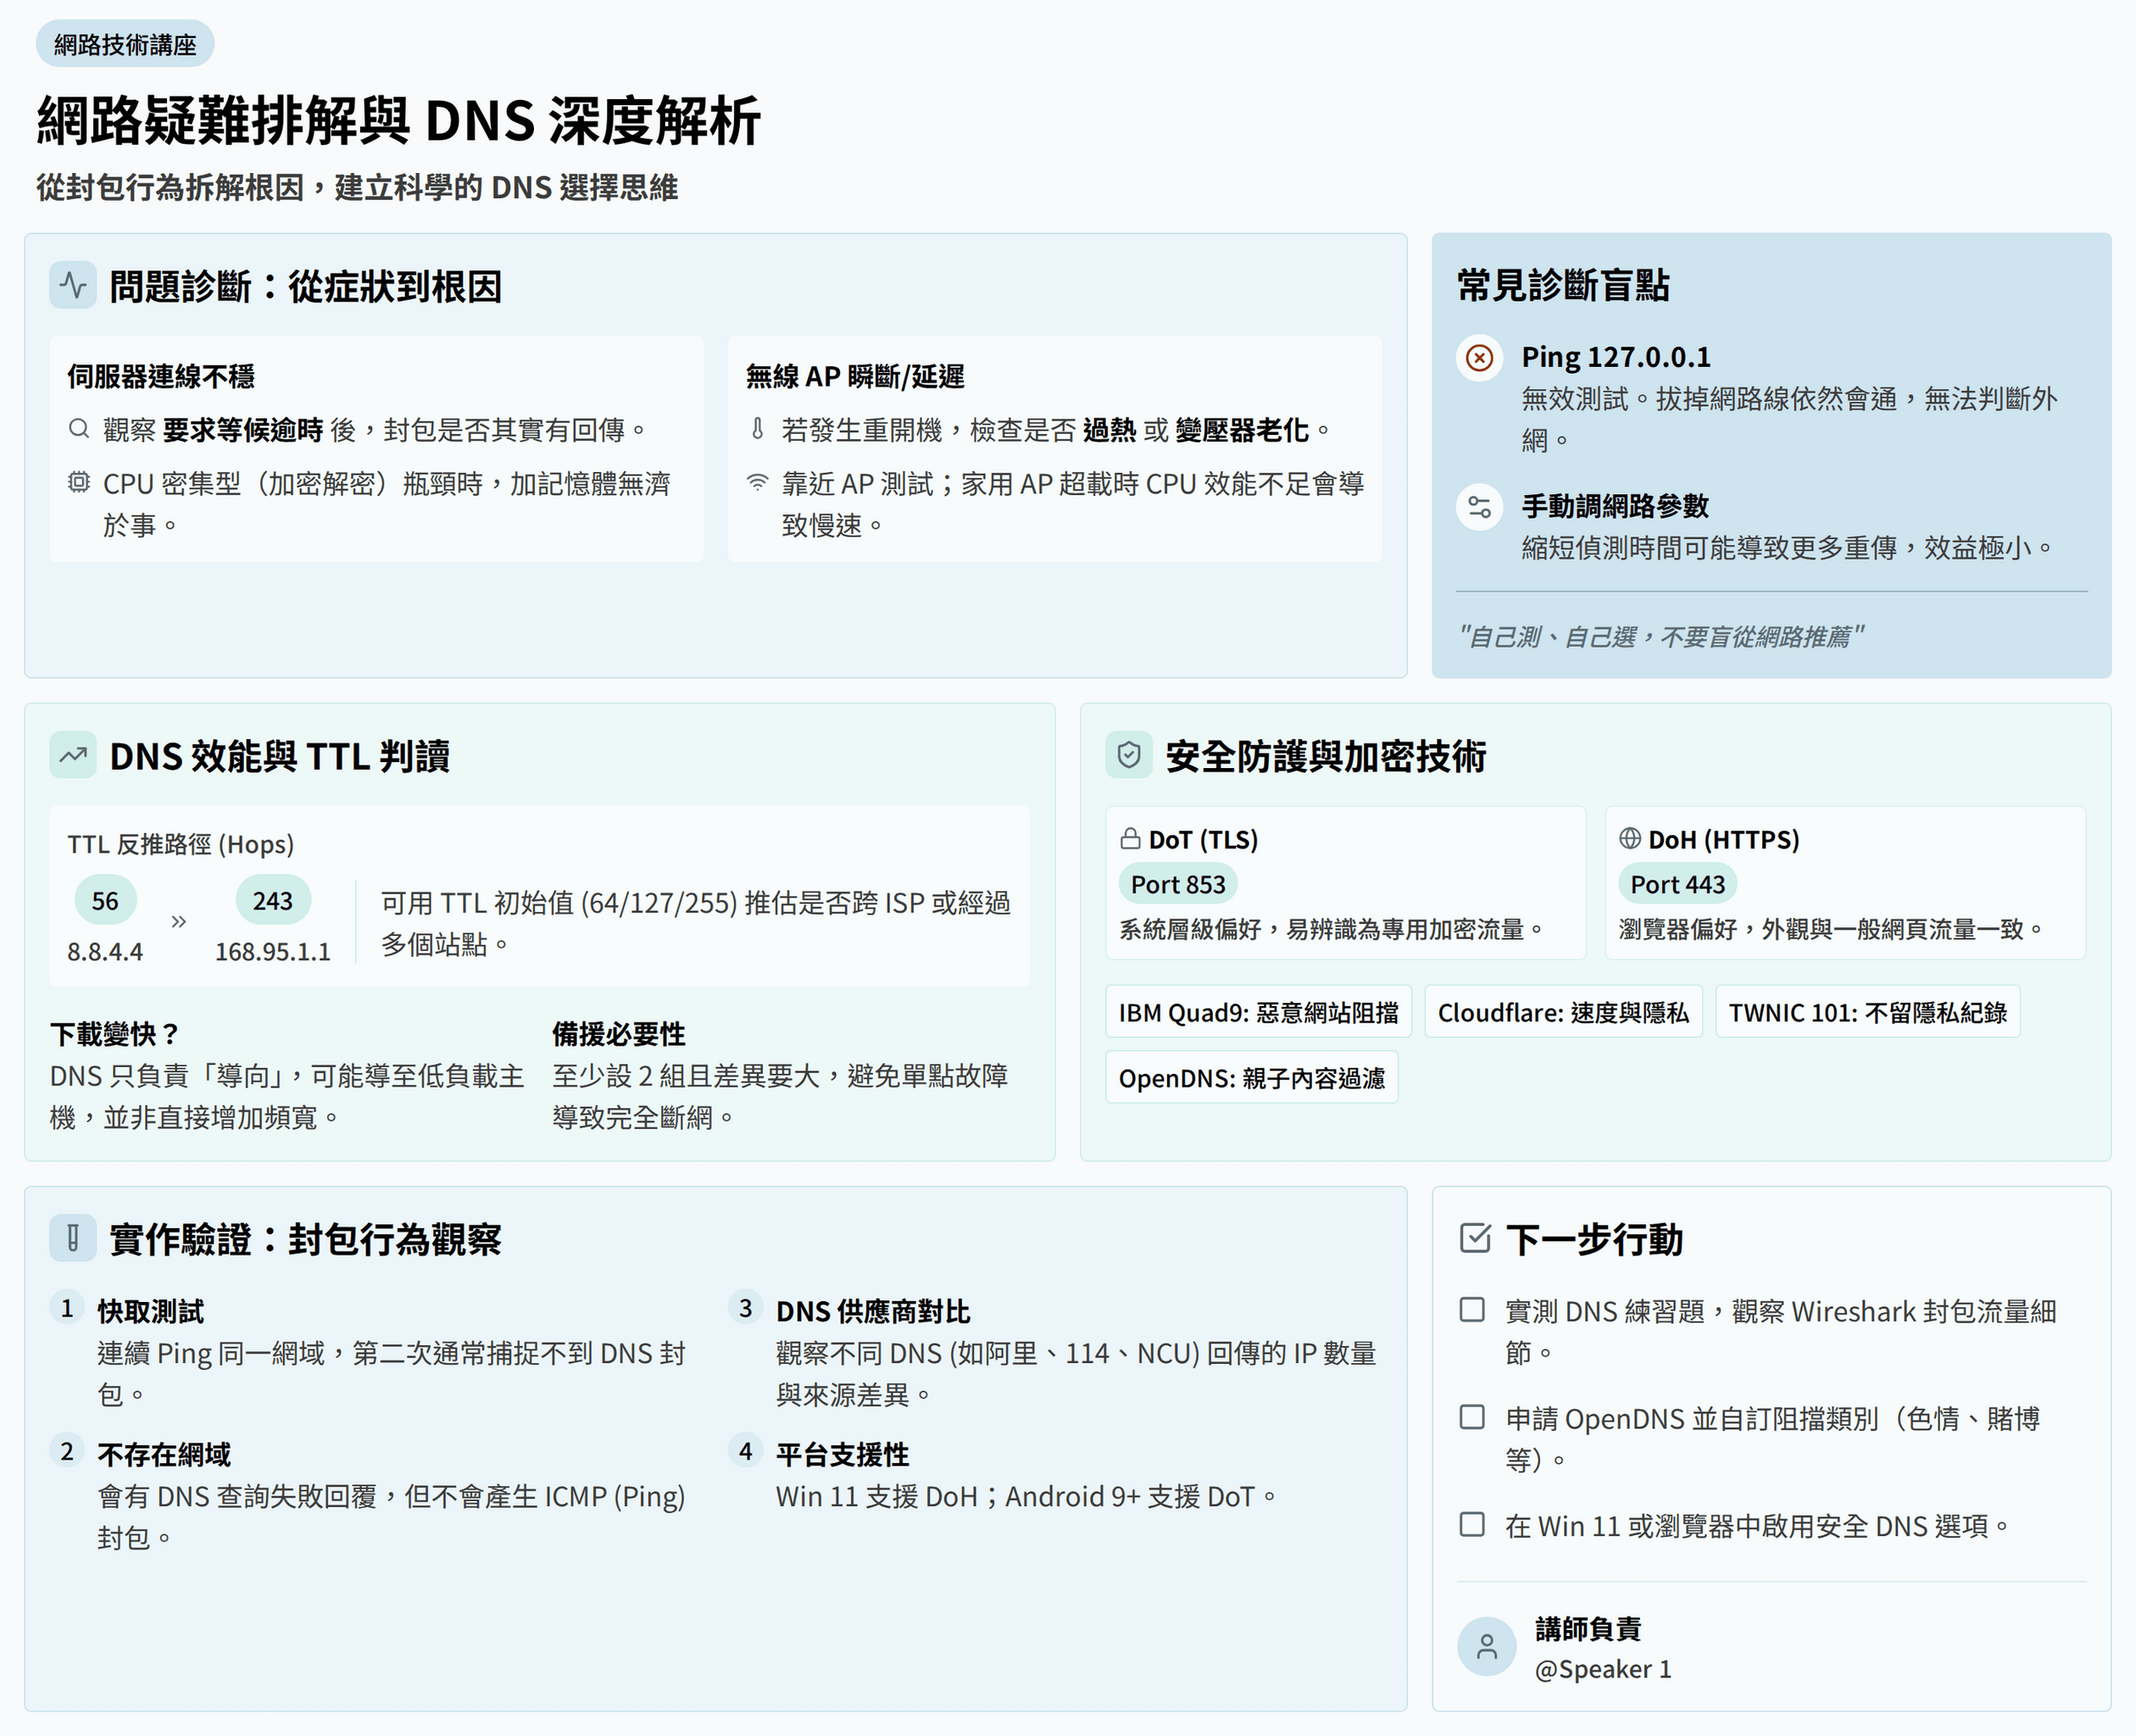Check the 申請 OpenDNS 阻擋類別 checkbox
The width and height of the screenshot is (2136, 1736).
(x=1472, y=1417)
